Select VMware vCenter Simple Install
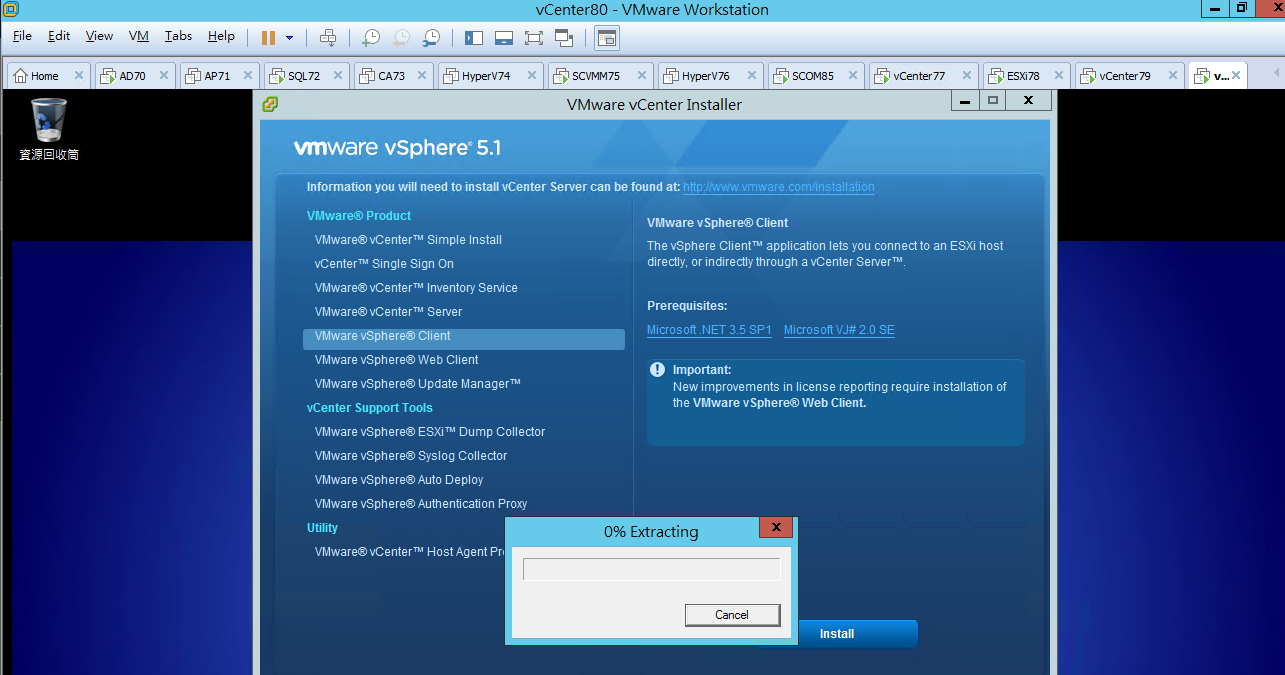The width and height of the screenshot is (1285, 675). pyautogui.click(x=408, y=240)
